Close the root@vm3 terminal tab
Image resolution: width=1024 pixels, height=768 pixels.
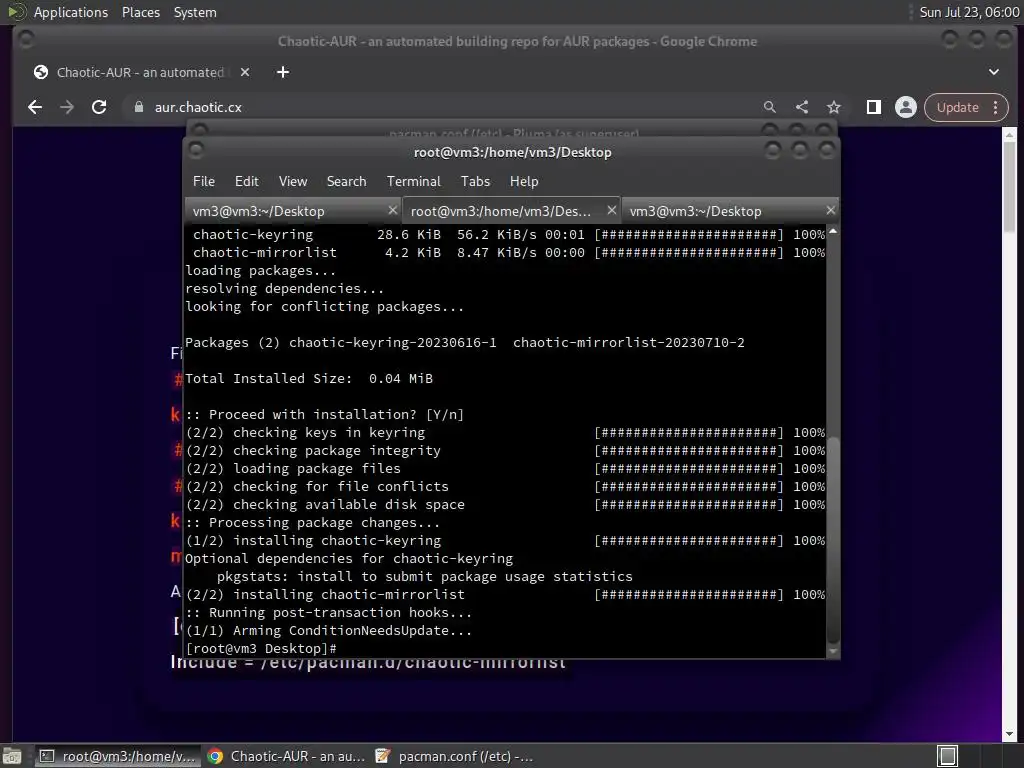click(x=612, y=210)
